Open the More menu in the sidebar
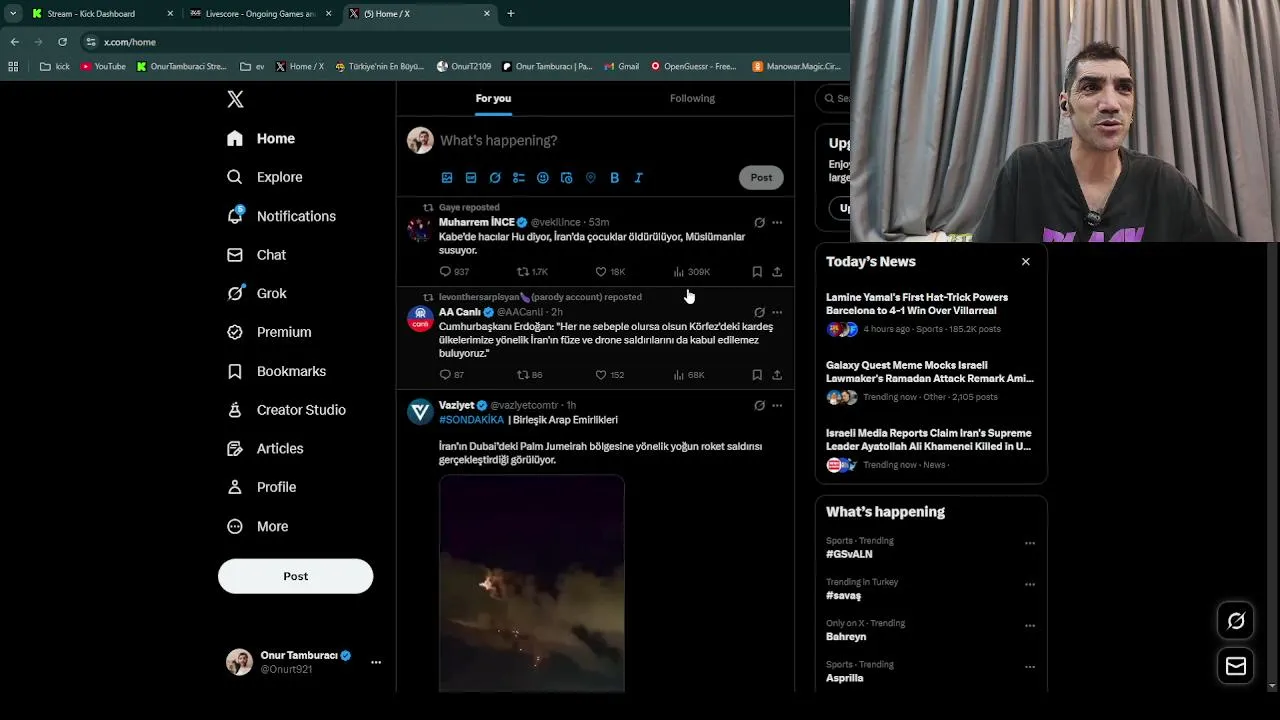 (258, 526)
